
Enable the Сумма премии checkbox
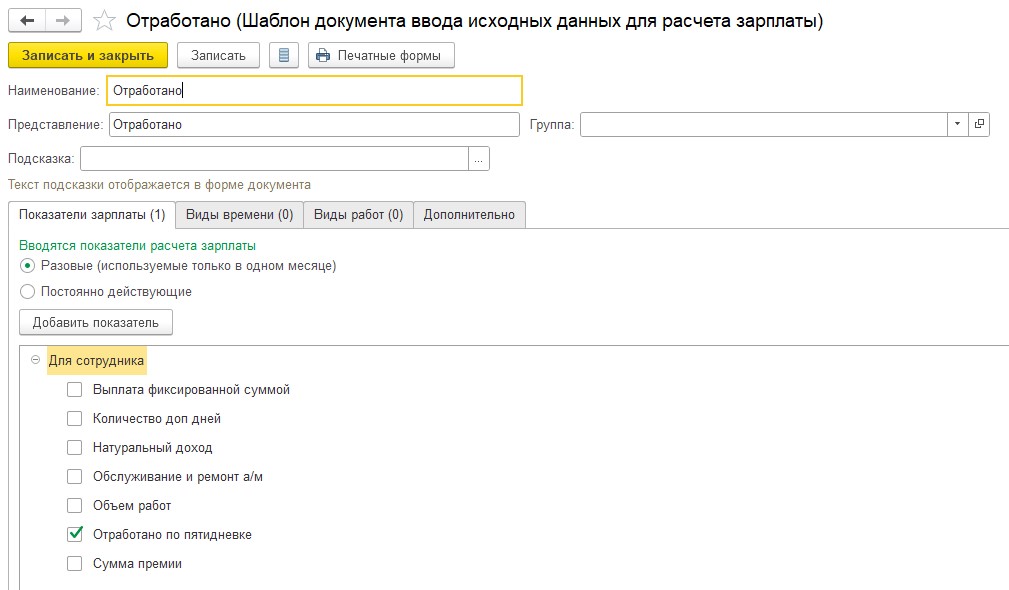[75, 563]
